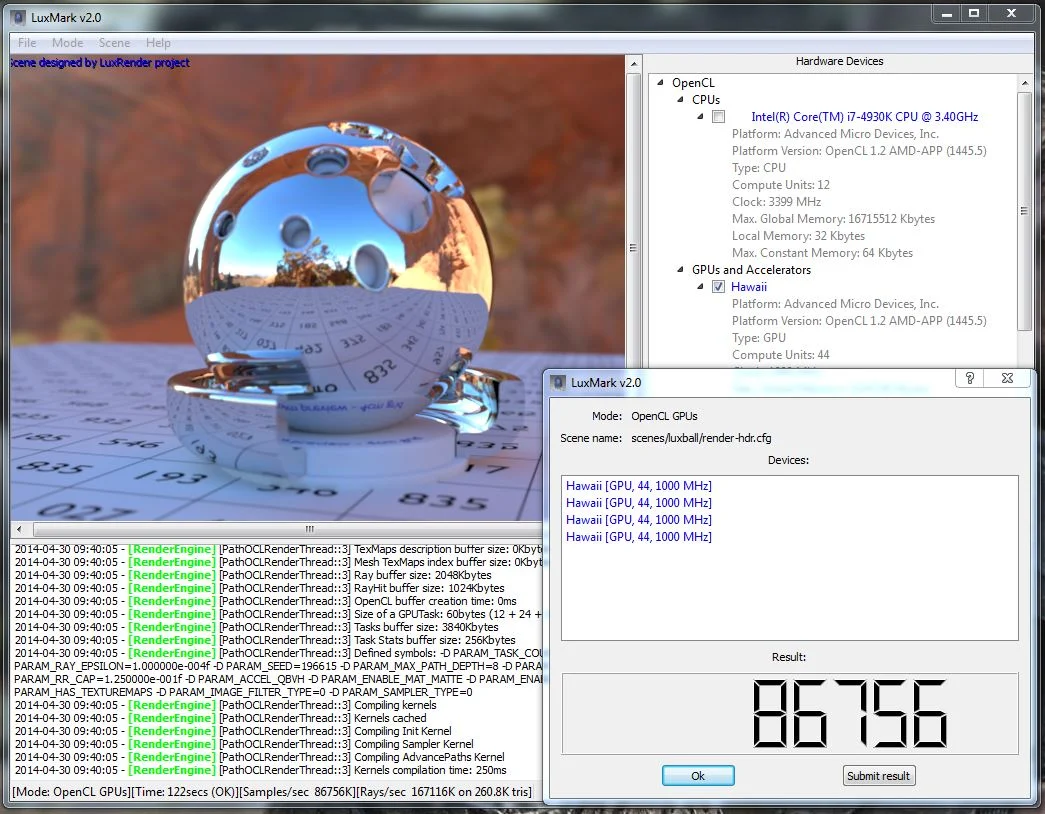Open the File menu
1045x814 pixels.
click(x=27, y=43)
